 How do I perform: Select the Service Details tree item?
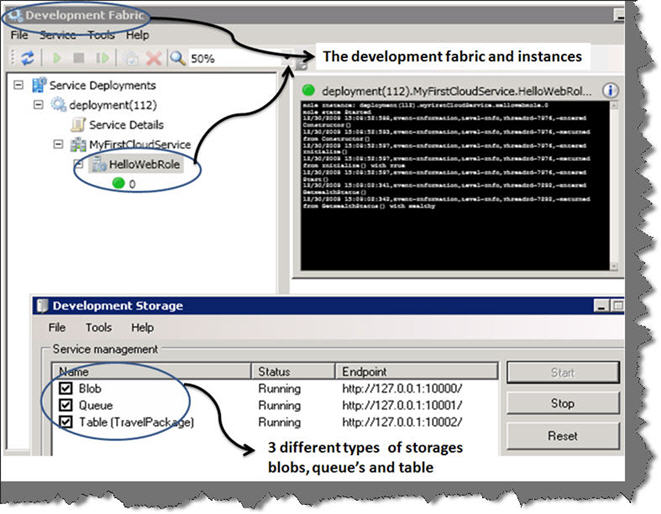tap(126, 125)
